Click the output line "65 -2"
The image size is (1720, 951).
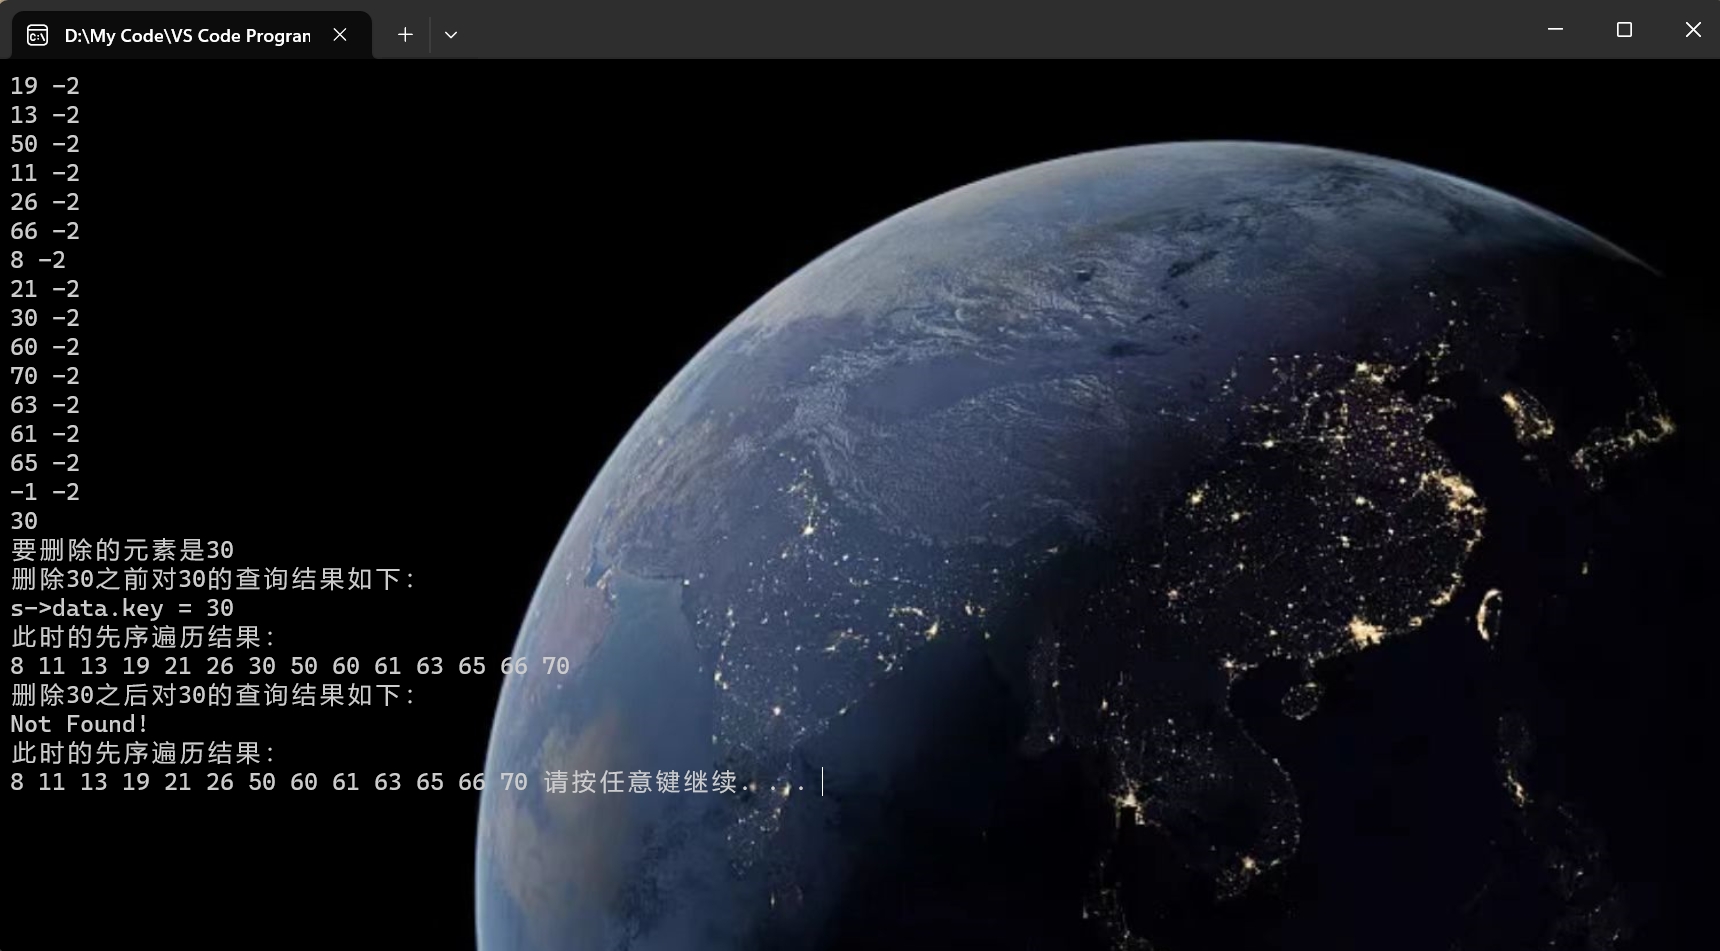(x=45, y=463)
